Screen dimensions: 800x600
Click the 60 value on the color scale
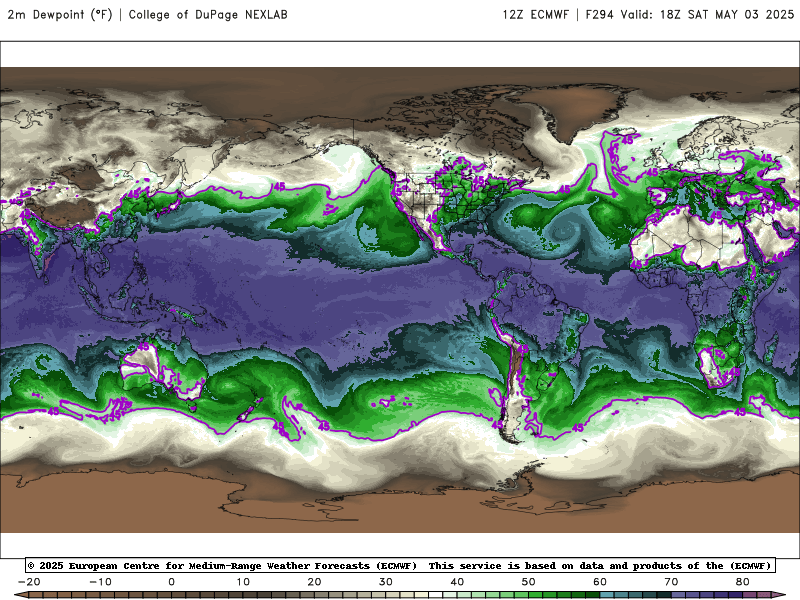pyautogui.click(x=600, y=582)
